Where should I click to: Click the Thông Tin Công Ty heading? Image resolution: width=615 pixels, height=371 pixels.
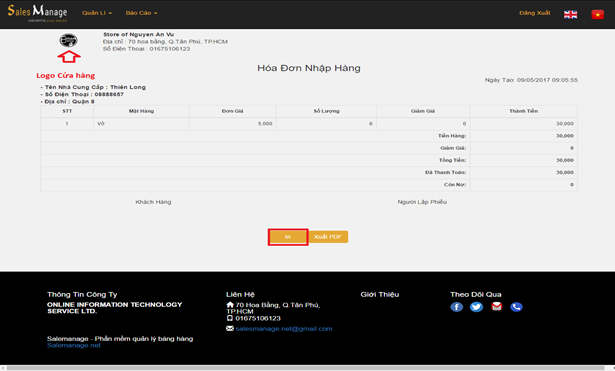[82, 295]
